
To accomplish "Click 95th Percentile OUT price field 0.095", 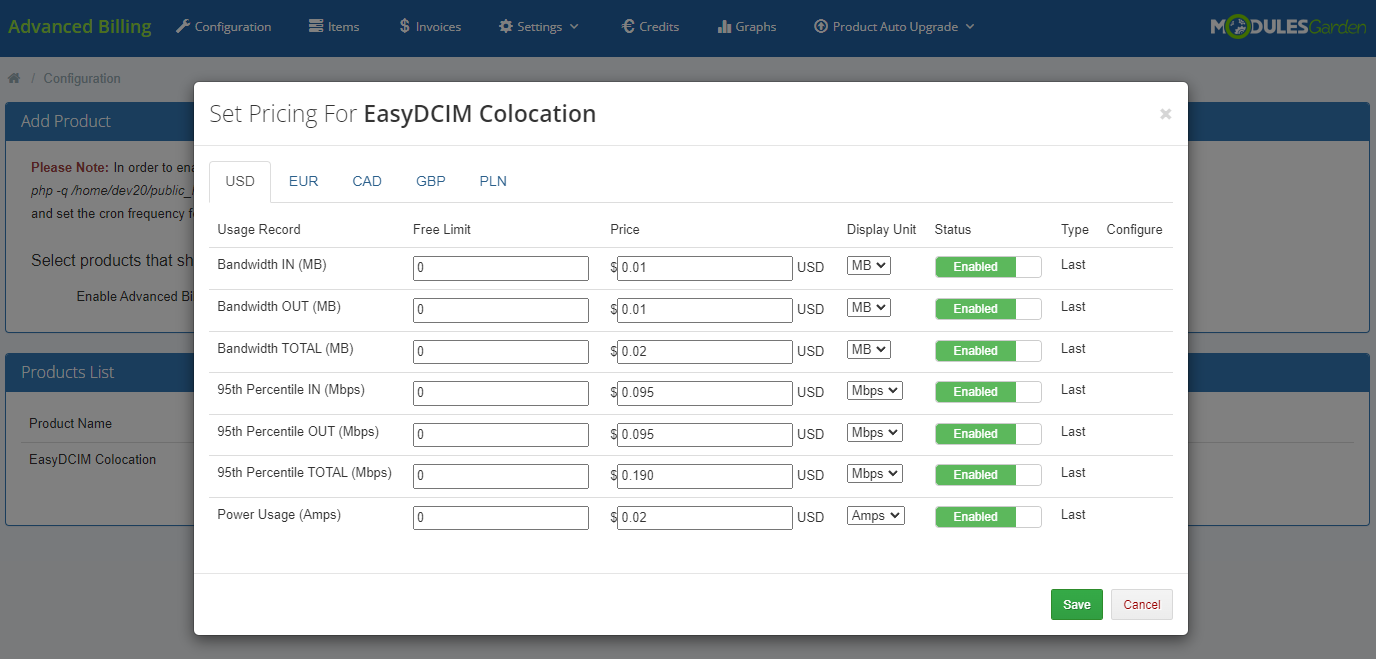I will [x=705, y=435].
